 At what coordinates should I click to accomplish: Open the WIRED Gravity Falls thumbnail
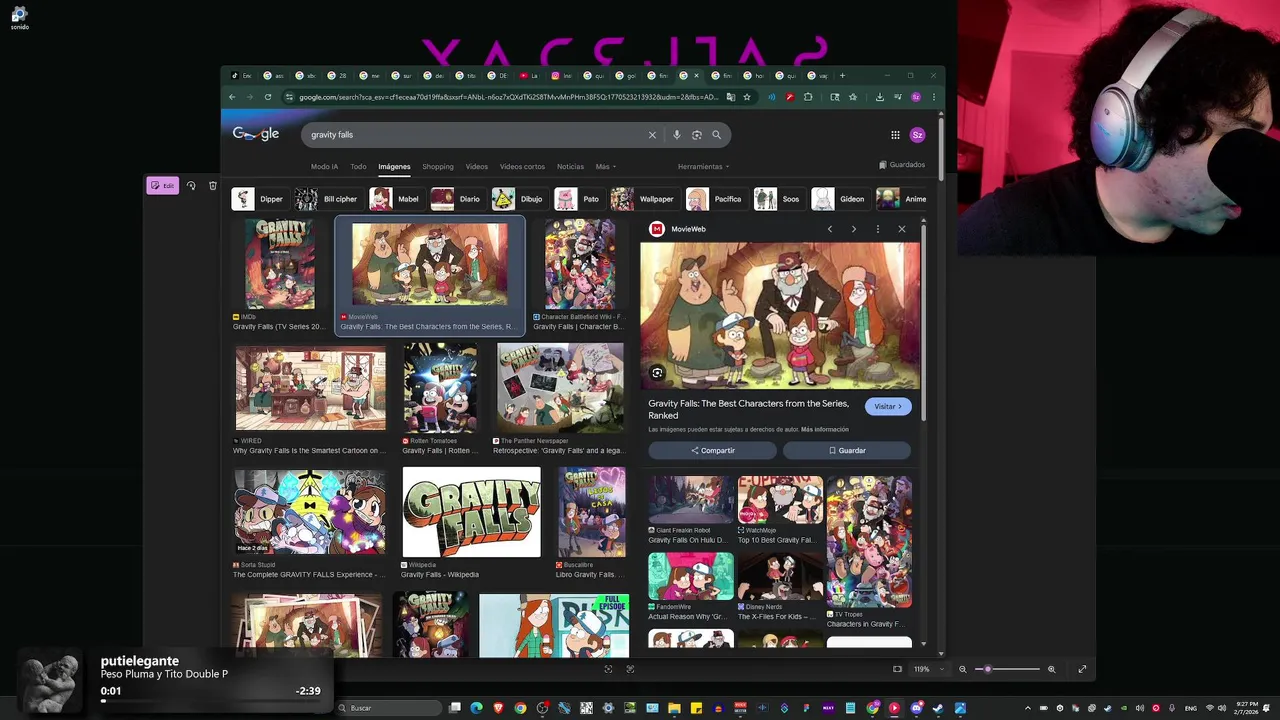(310, 389)
